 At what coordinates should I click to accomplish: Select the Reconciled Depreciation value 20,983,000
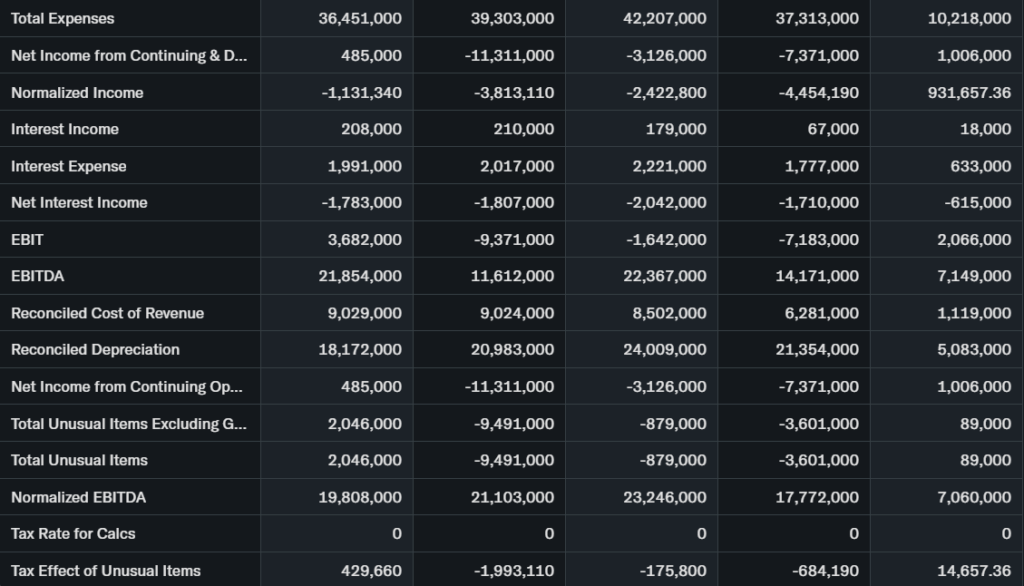click(512, 350)
